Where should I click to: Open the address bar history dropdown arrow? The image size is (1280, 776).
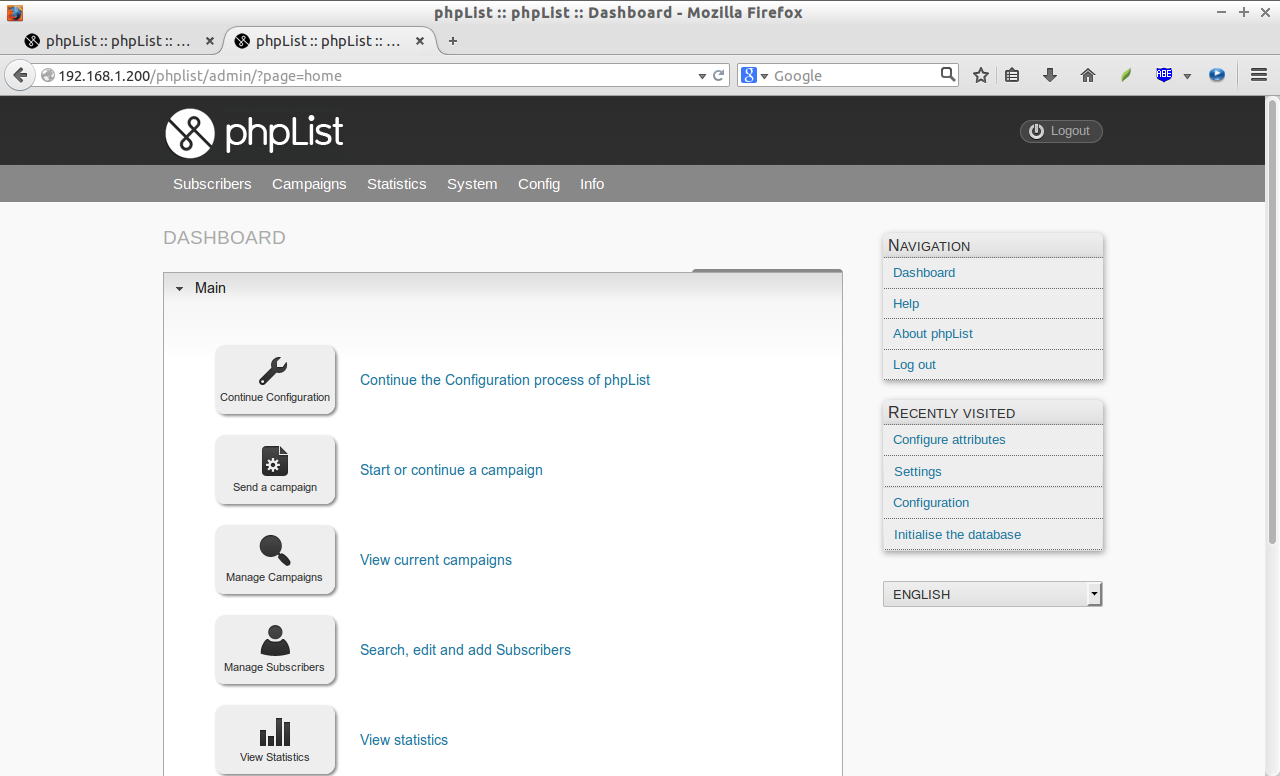pos(702,76)
